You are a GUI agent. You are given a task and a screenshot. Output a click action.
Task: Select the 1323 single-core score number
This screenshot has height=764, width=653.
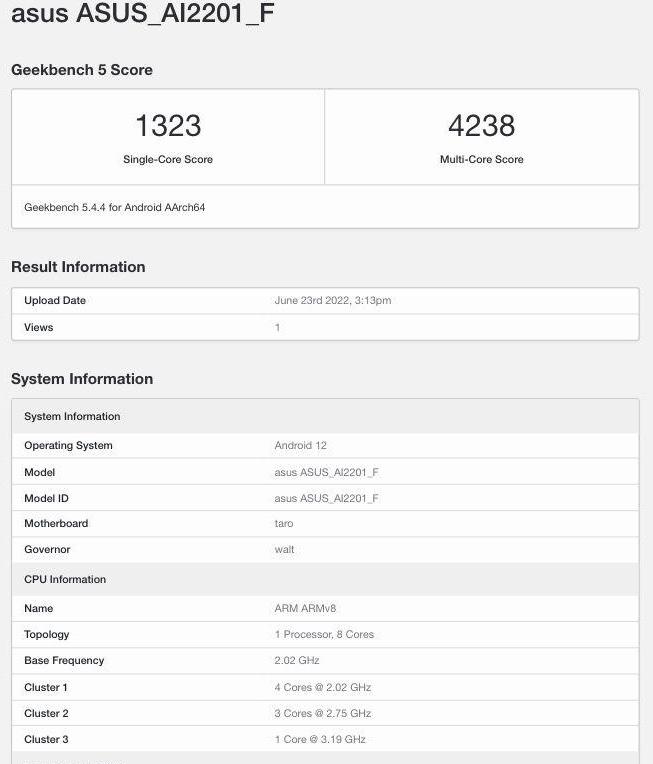point(168,126)
